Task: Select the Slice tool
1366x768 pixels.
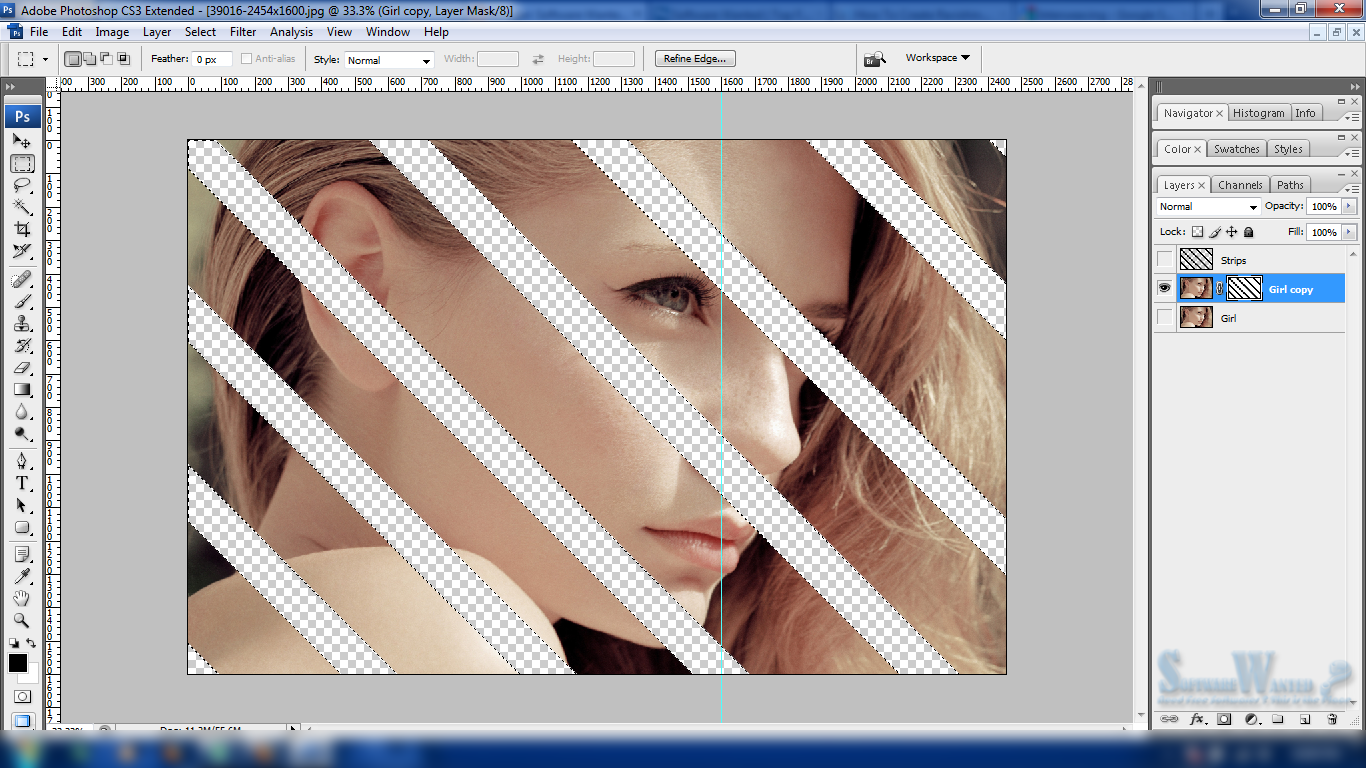Action: click(22, 251)
